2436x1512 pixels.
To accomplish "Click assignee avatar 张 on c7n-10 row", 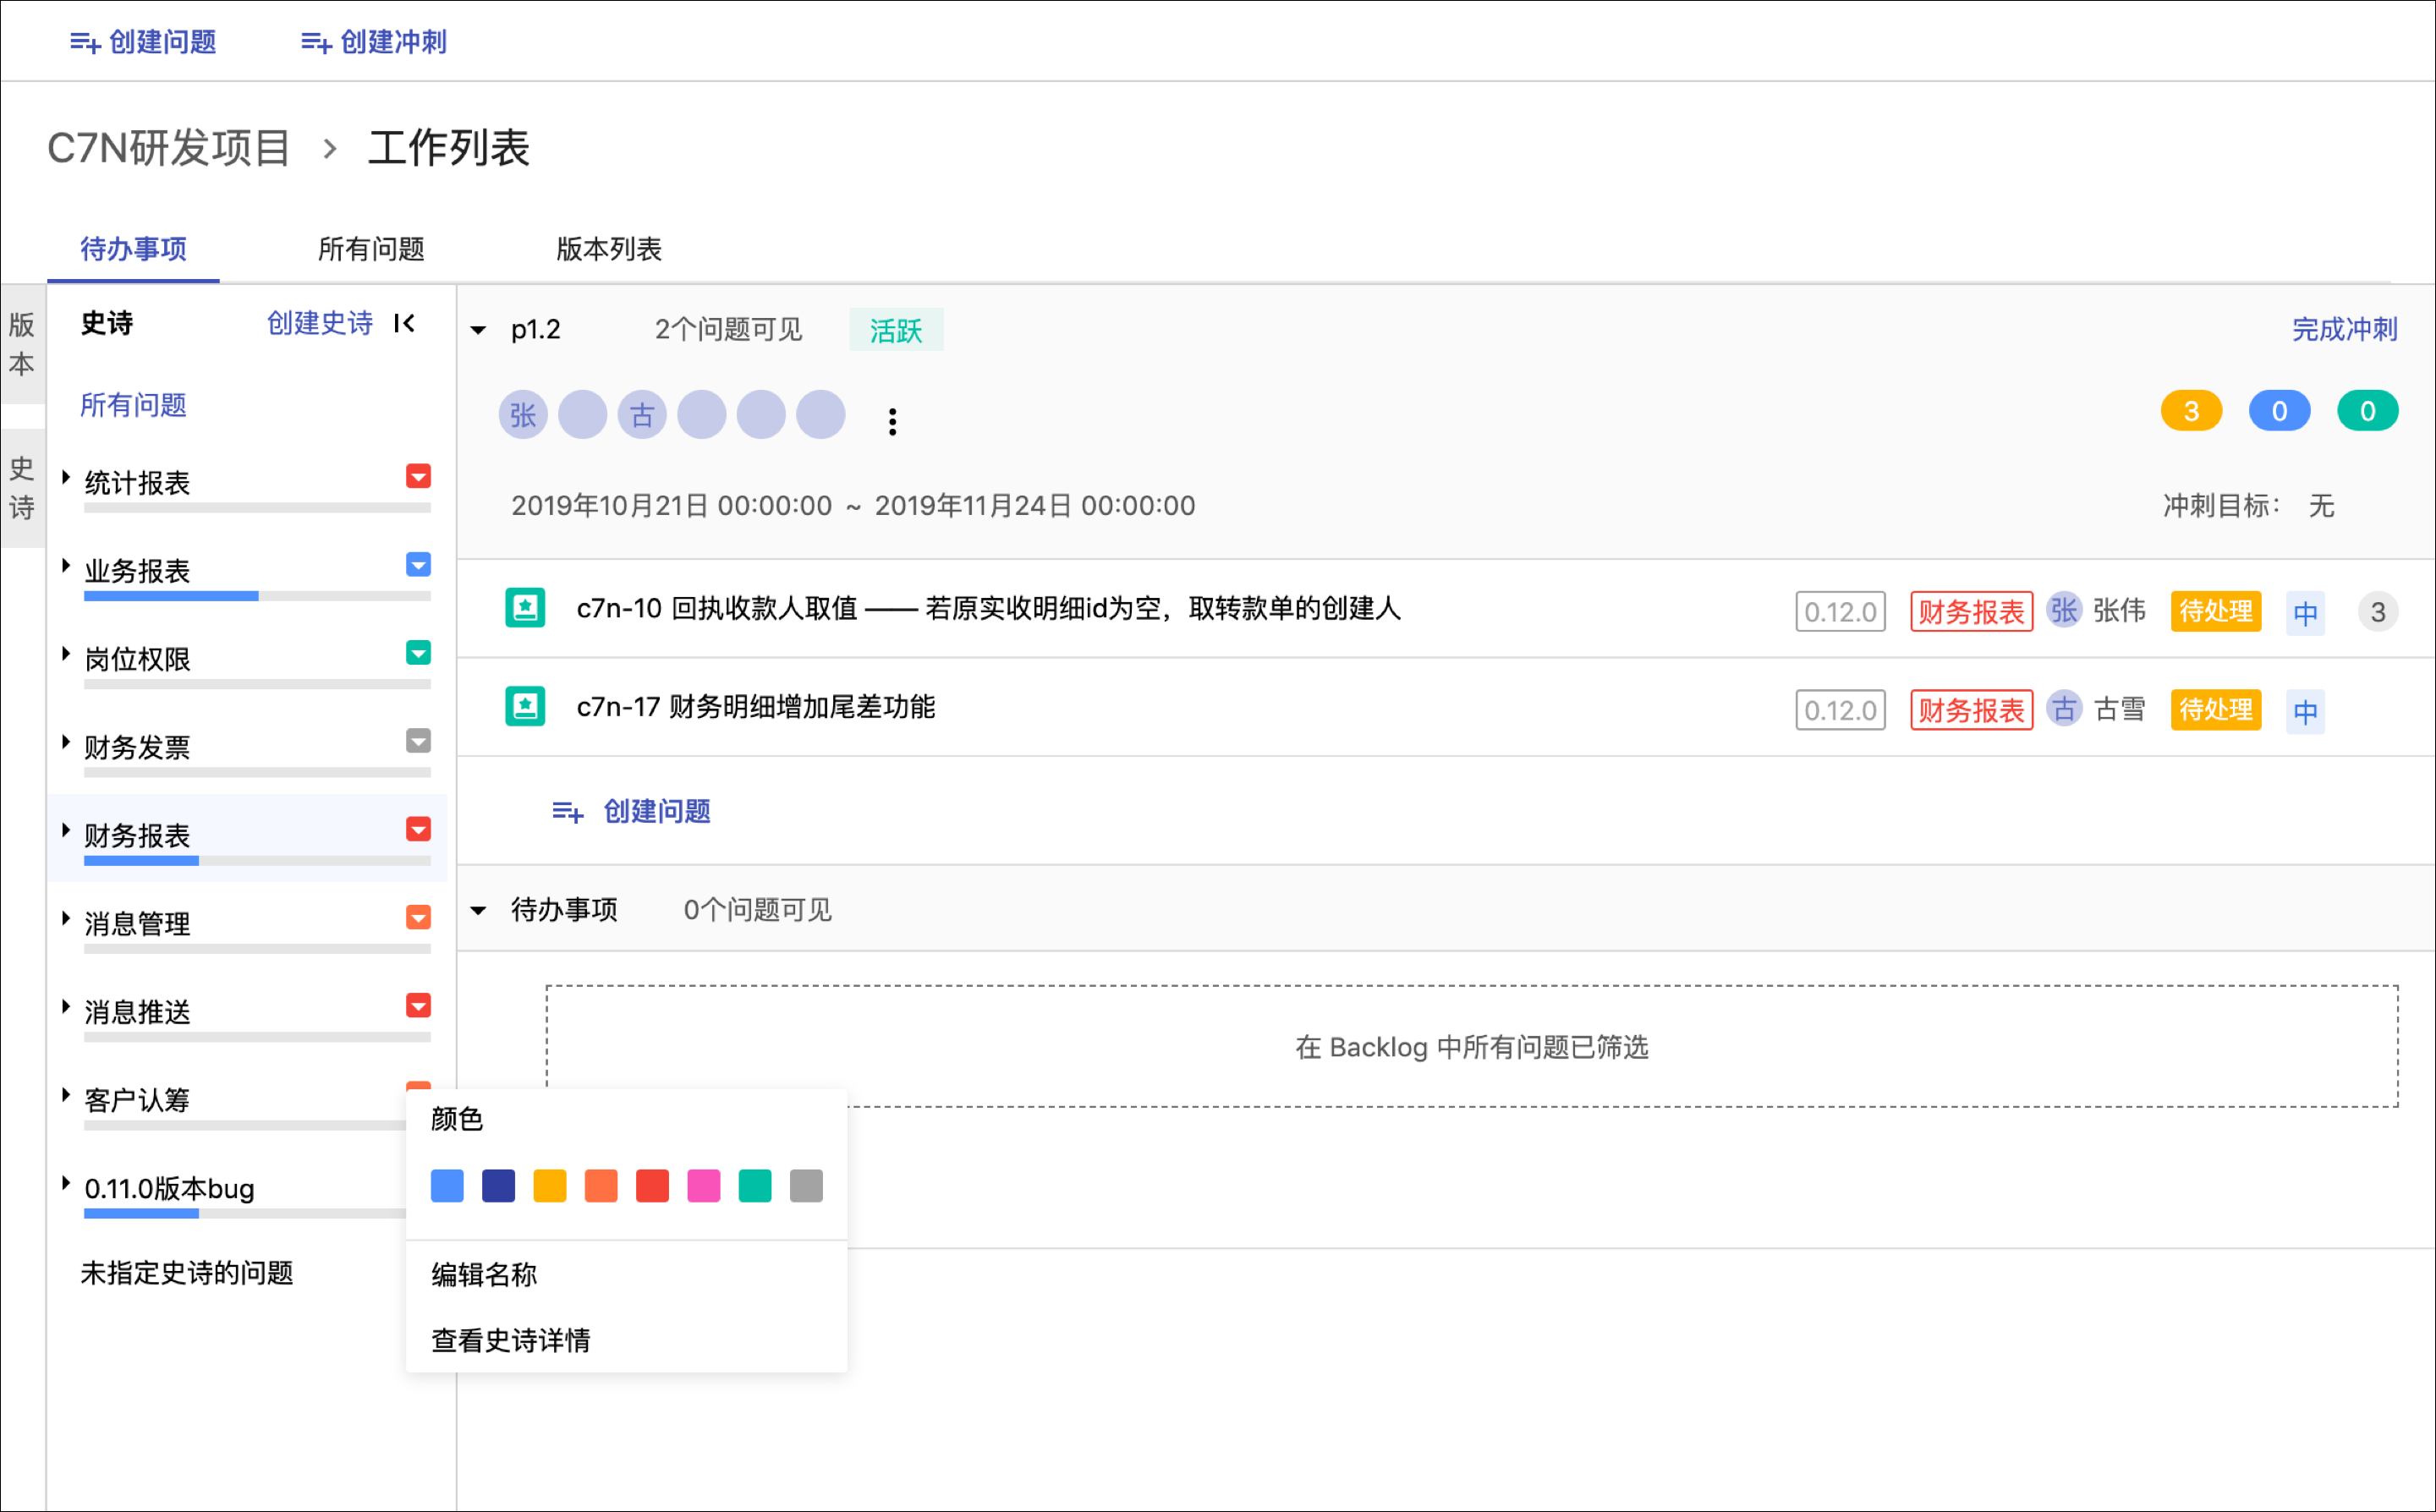I will click(2064, 610).
